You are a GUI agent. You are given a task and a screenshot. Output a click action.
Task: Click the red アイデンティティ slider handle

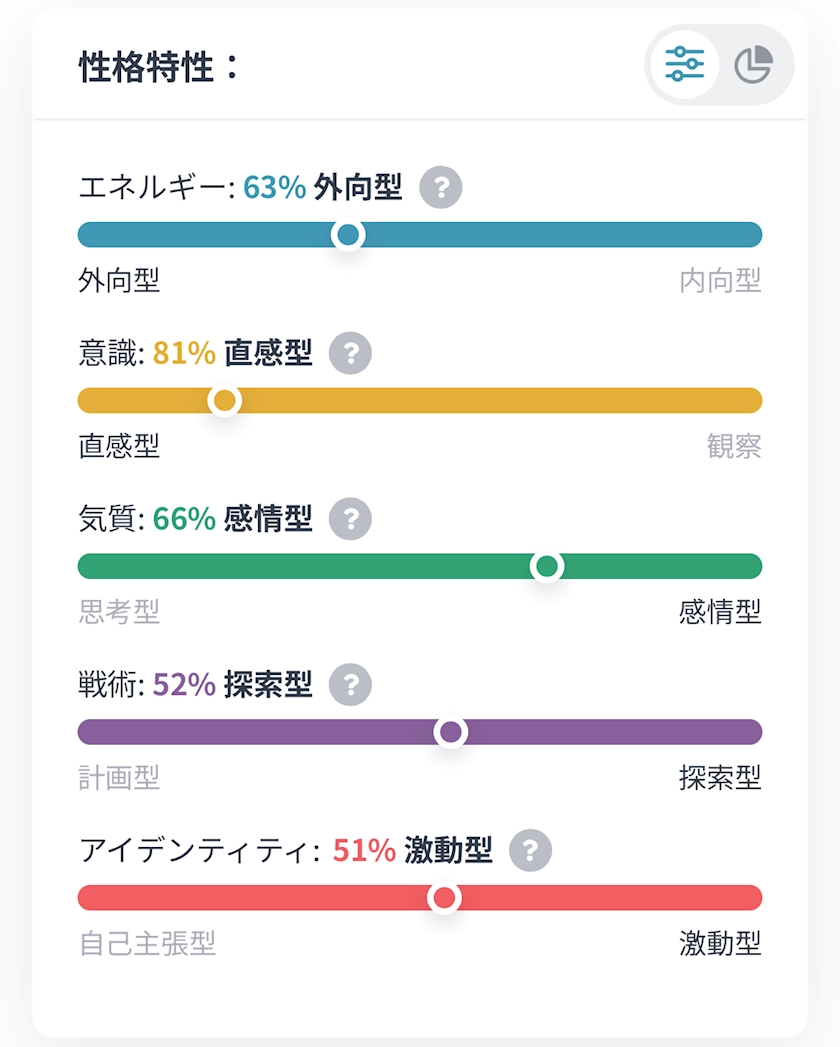click(x=444, y=898)
